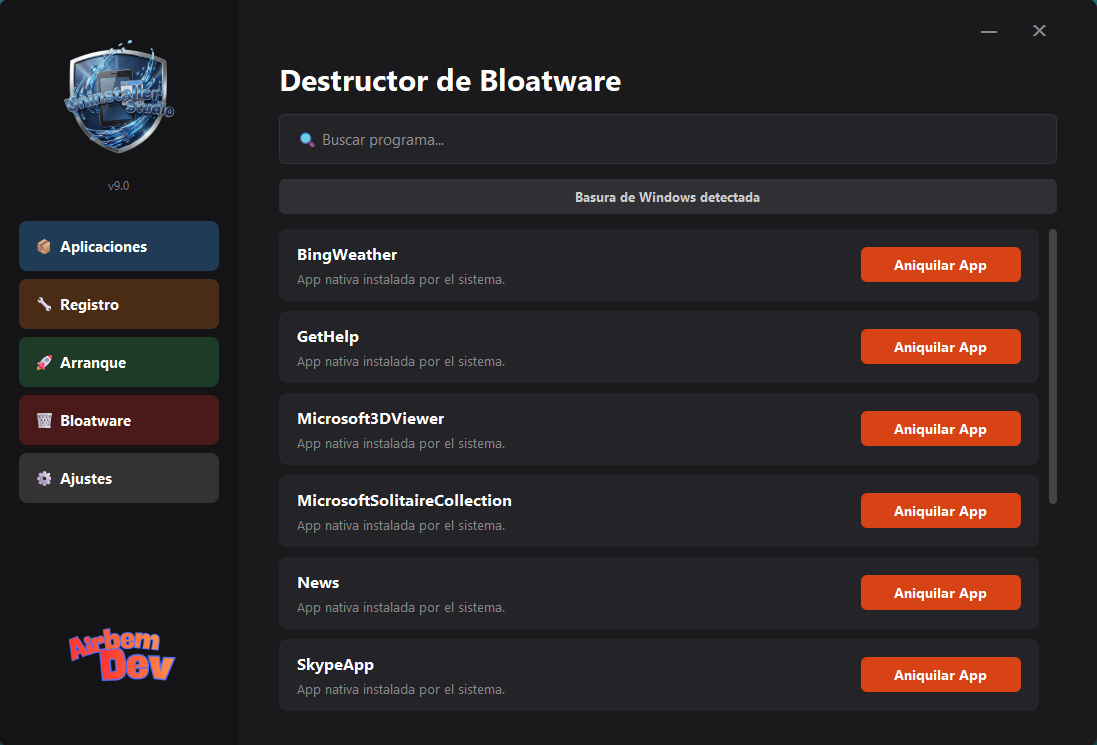Focus the Buscar programa search field
The width and height of the screenshot is (1097, 745).
click(x=667, y=139)
